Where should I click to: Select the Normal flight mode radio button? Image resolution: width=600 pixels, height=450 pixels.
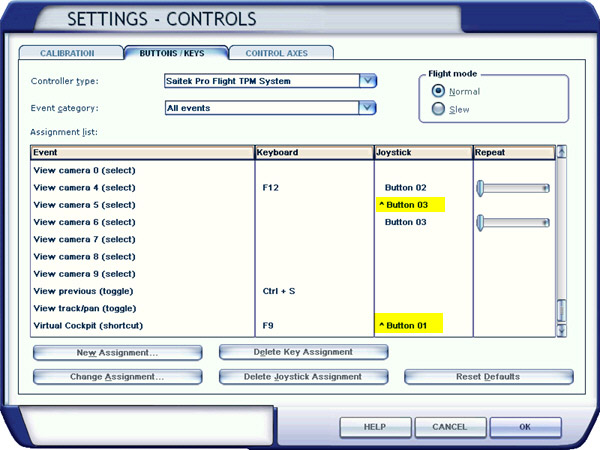[438, 91]
